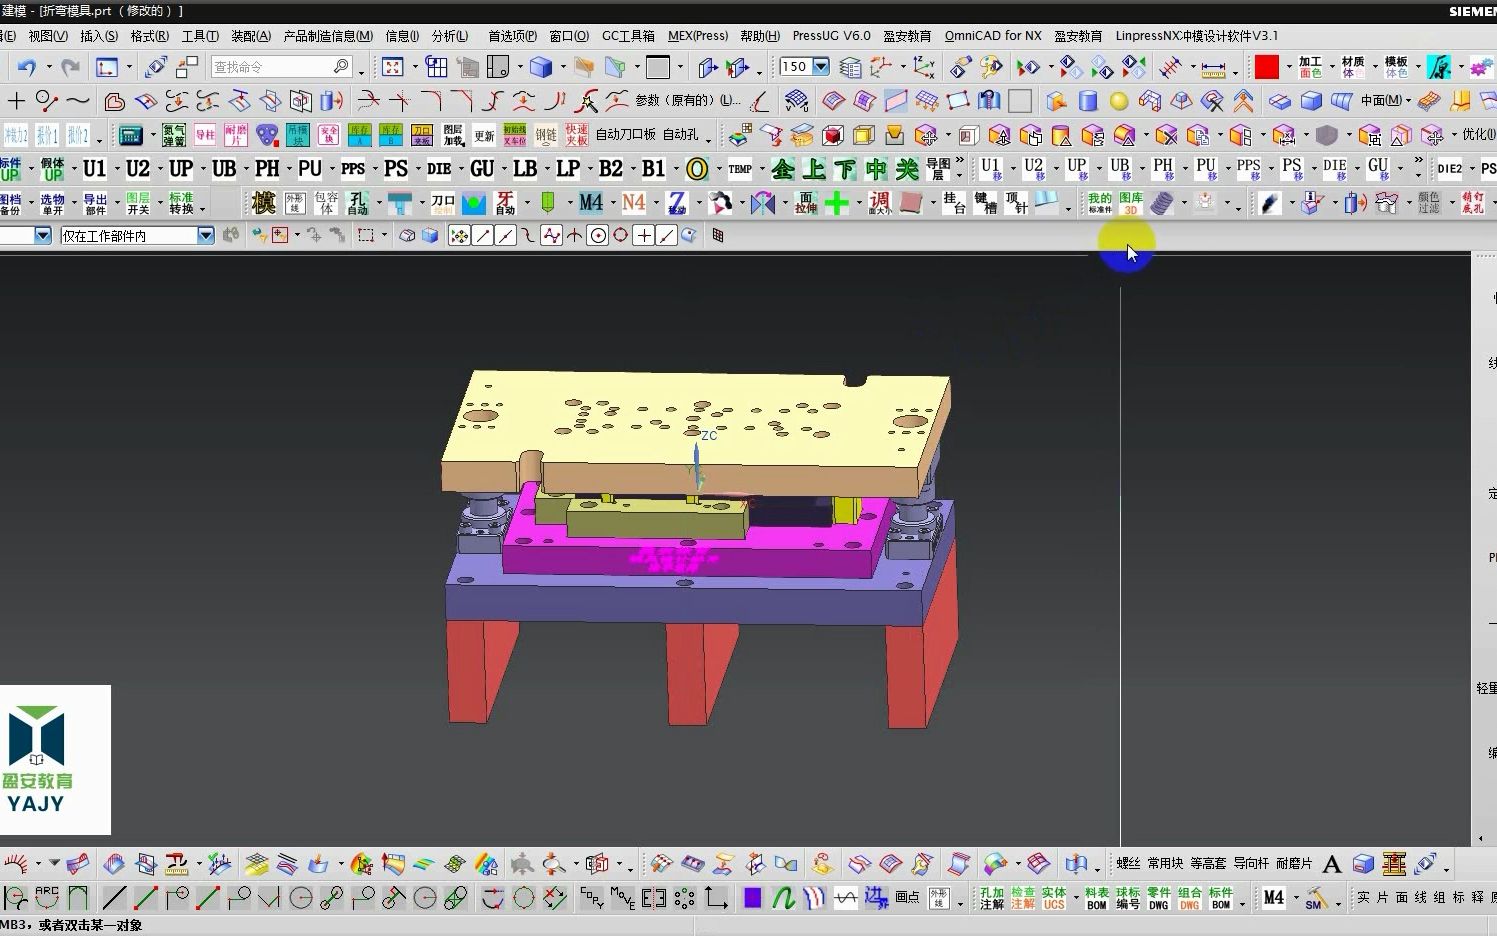Viewport: 1497px width, 936px height.
Task: Click the 氮气弹簧 nitrogen spring icon
Action: [173, 134]
